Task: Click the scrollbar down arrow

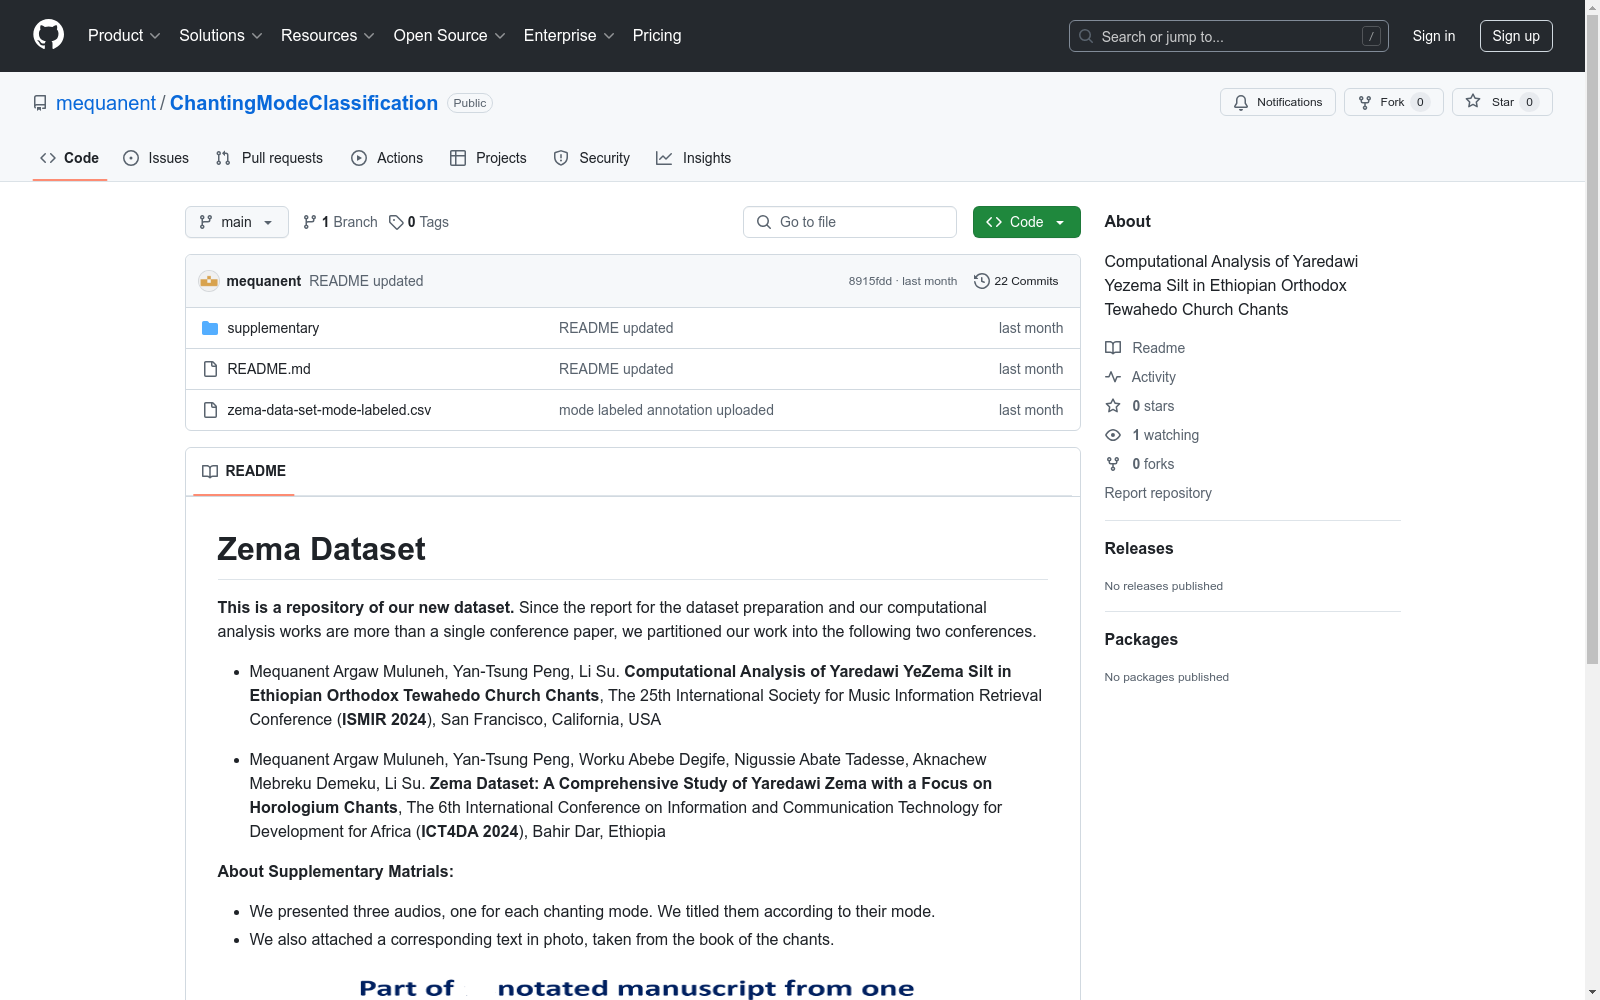Action: coord(1592,992)
